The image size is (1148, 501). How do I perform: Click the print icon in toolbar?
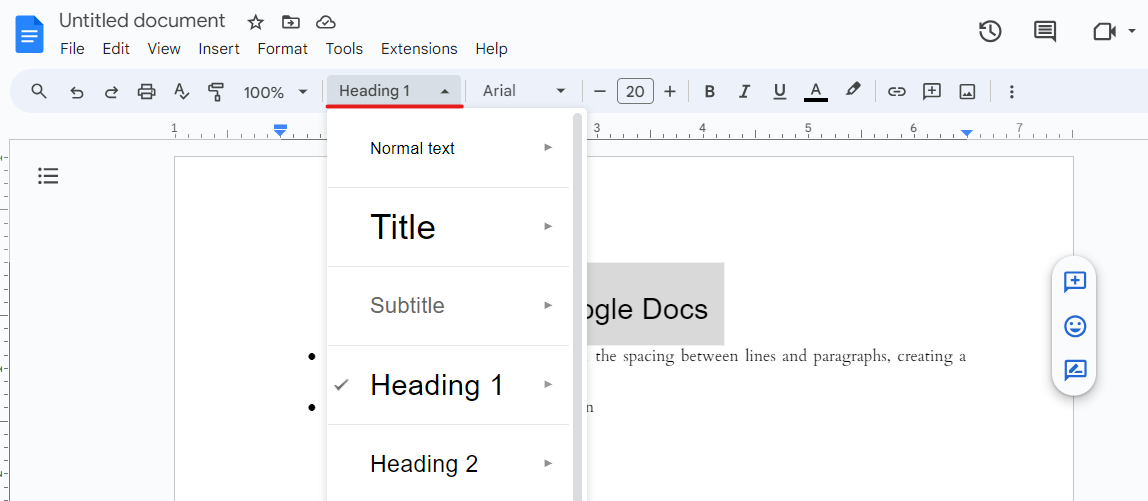(x=146, y=91)
